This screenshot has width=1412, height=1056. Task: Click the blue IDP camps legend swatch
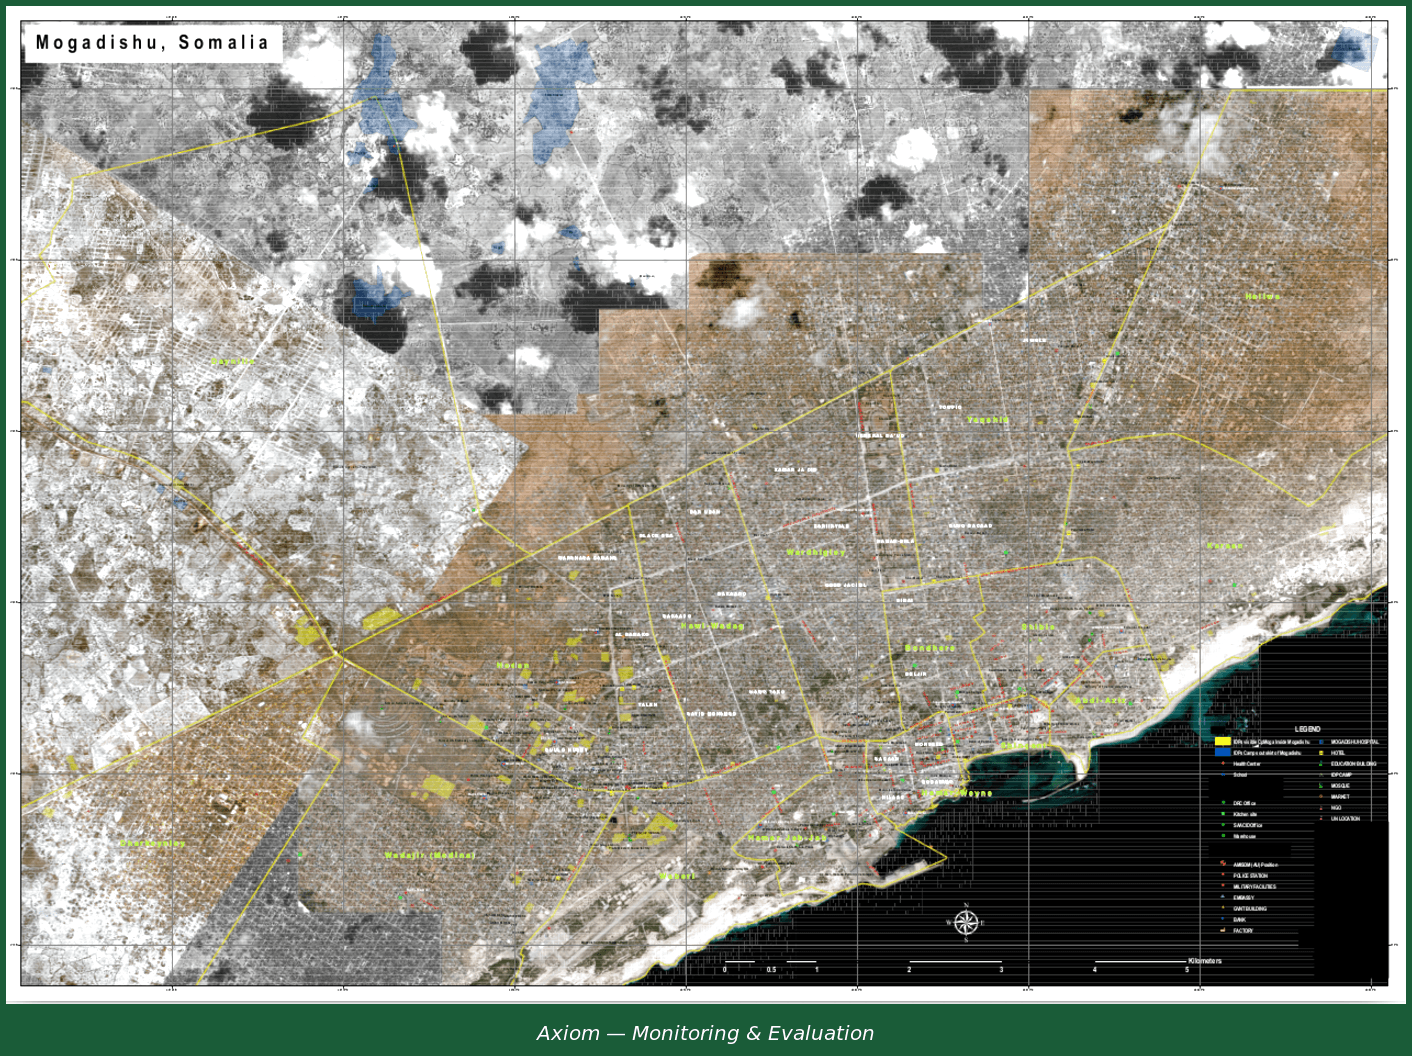coord(1223,752)
